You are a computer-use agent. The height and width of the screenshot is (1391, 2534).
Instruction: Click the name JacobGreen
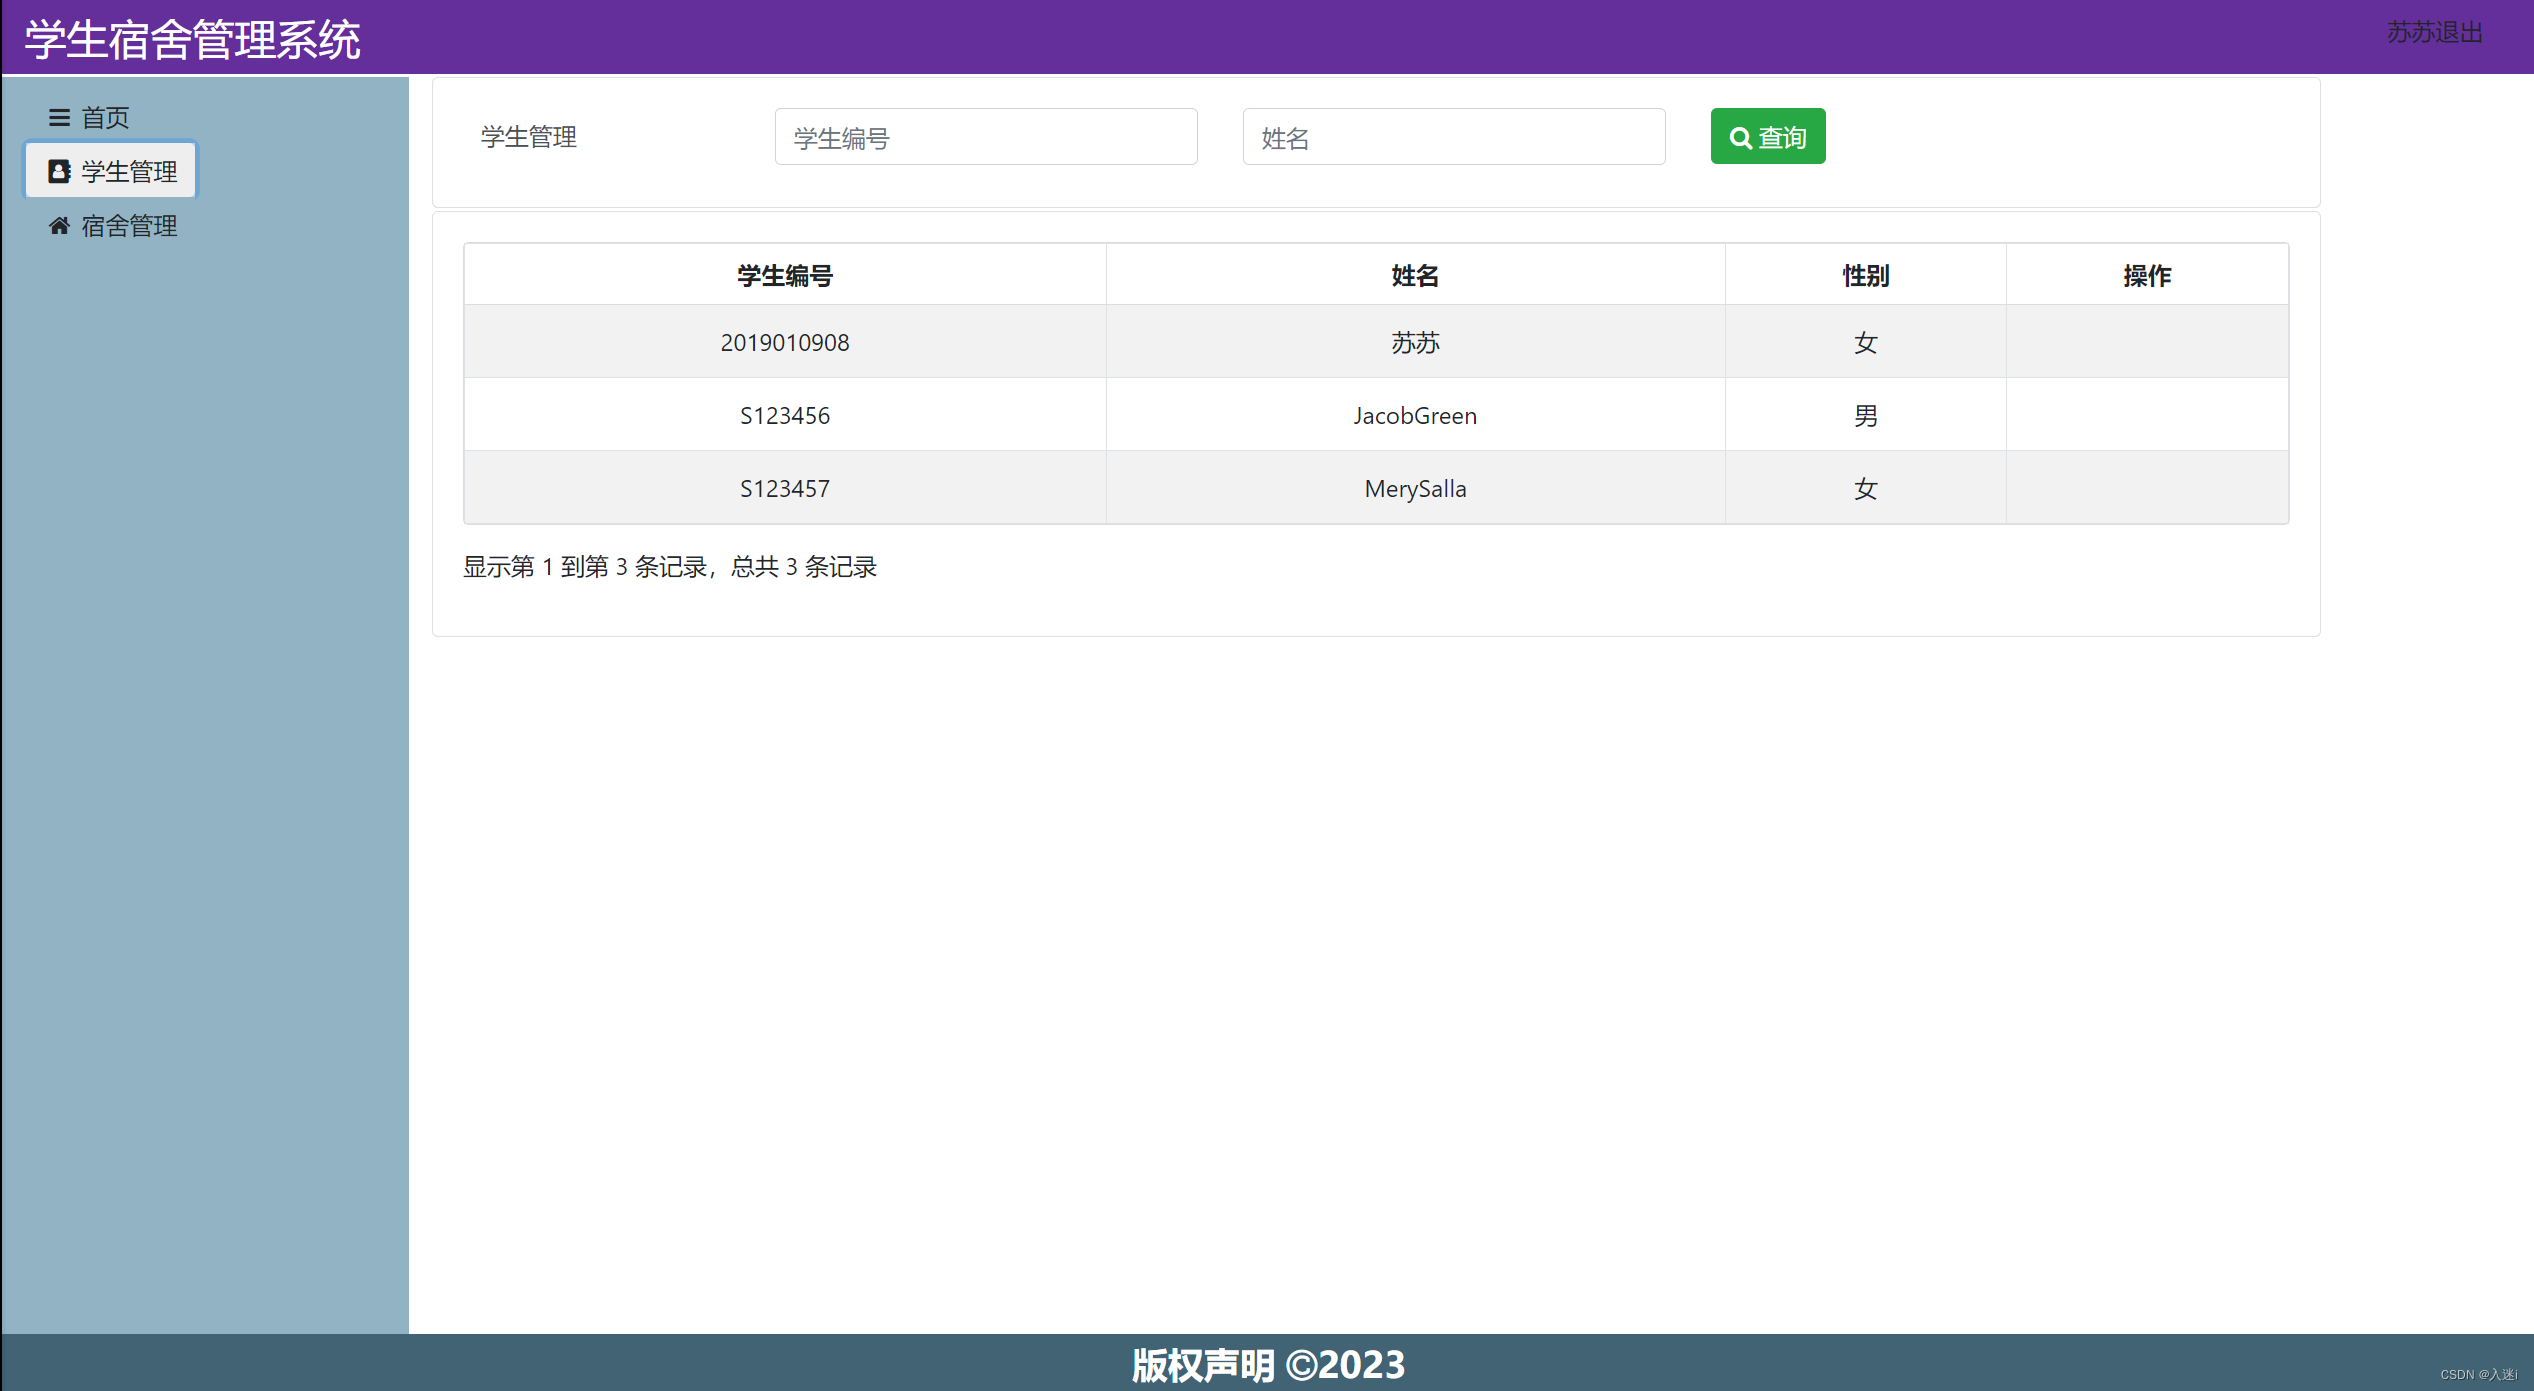1415,415
